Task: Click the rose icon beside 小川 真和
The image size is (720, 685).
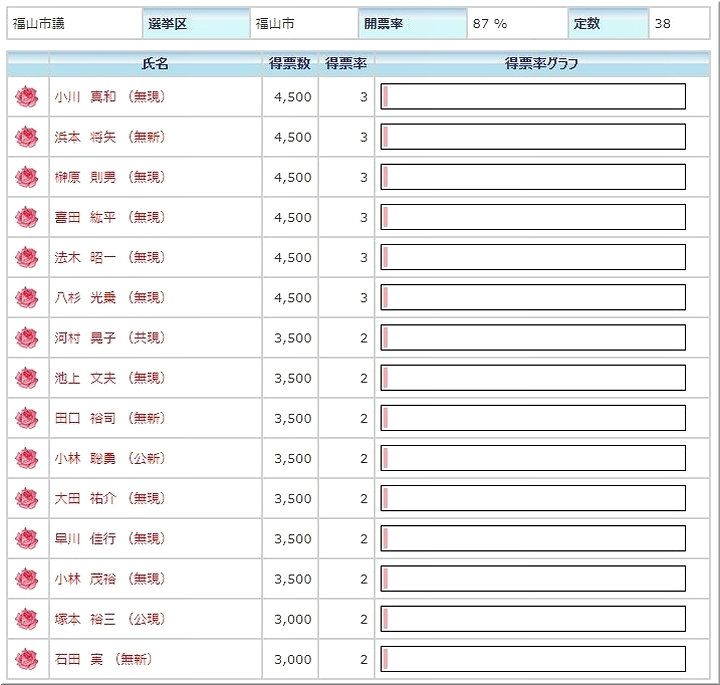Action: 27,97
